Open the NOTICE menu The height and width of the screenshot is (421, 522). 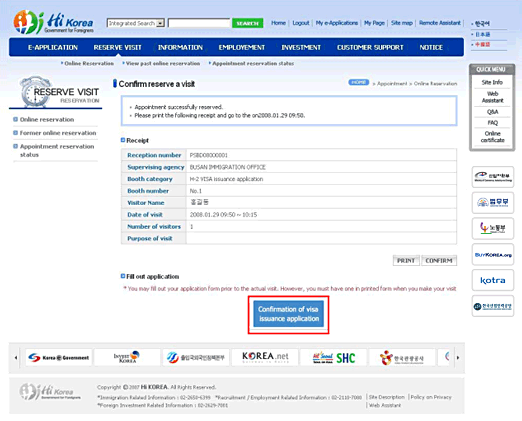point(431,47)
